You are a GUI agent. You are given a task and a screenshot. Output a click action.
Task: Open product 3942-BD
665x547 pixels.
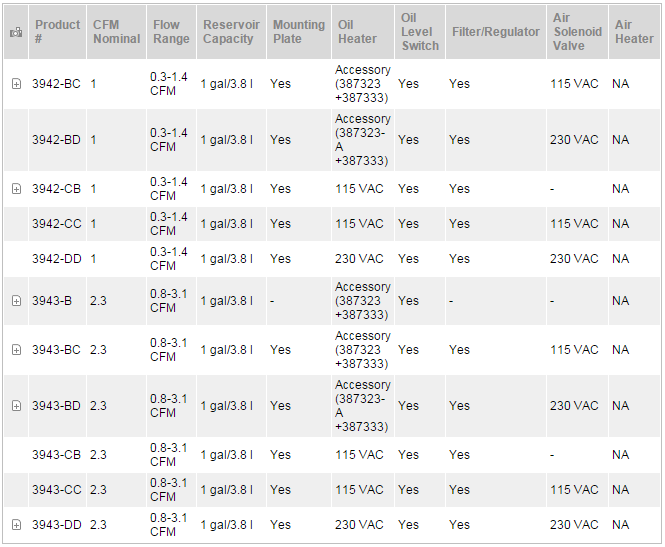(x=56, y=140)
